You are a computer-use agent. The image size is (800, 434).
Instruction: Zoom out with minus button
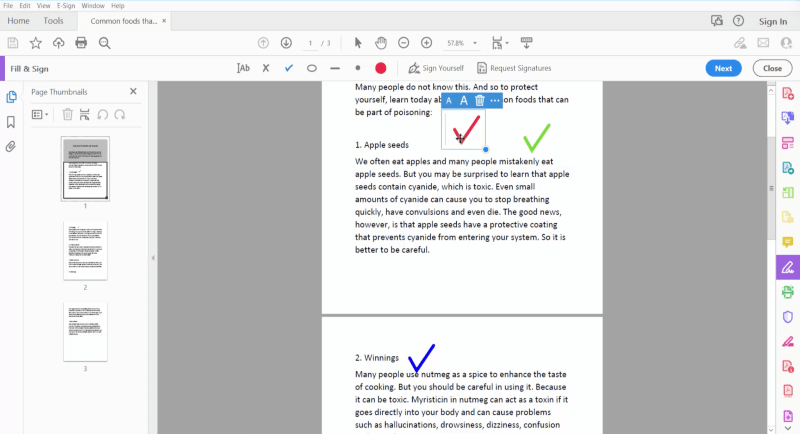click(x=404, y=43)
